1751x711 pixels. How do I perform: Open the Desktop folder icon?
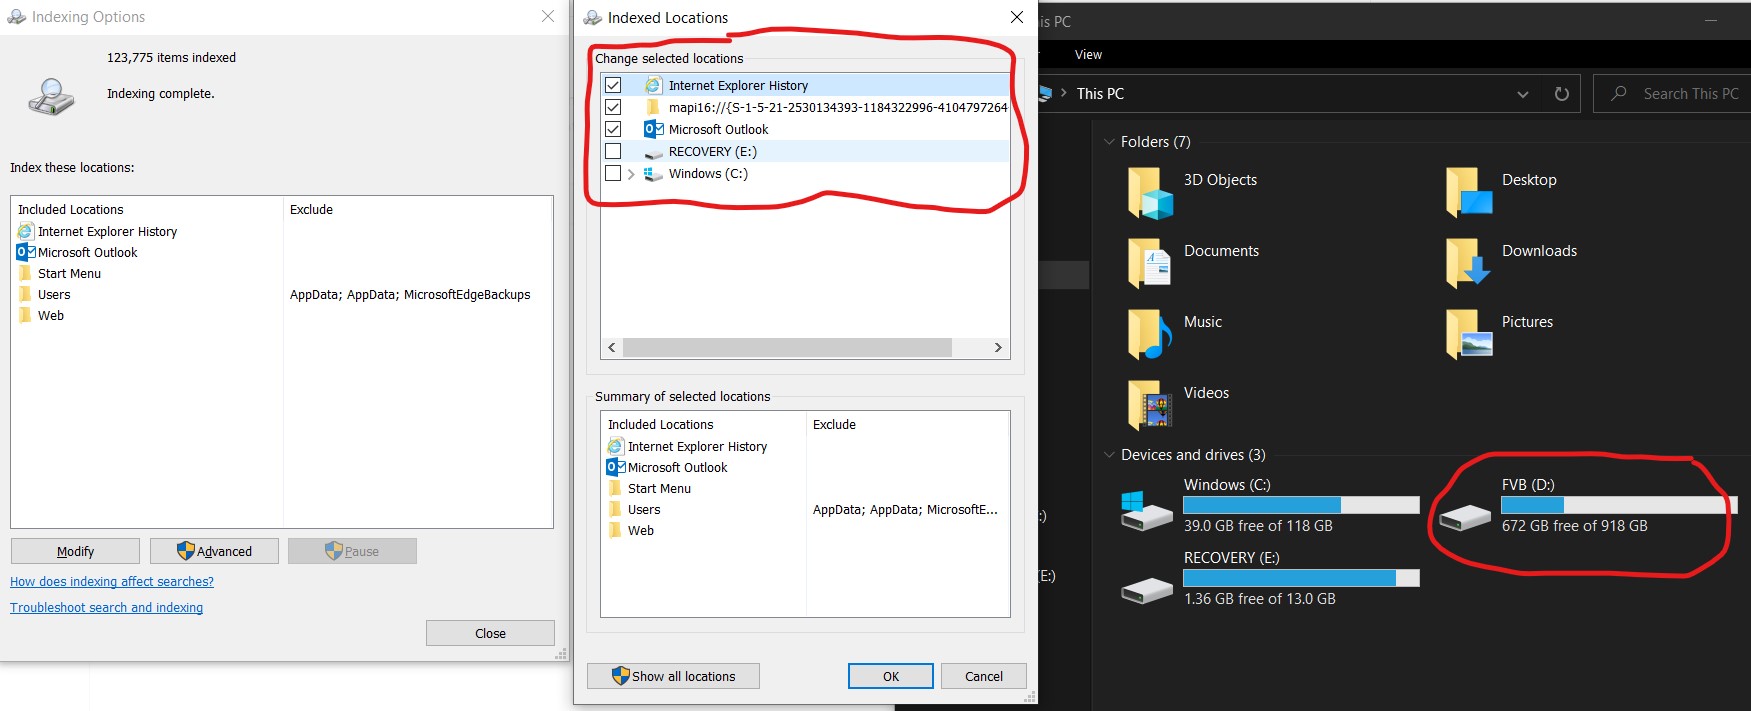pos(1468,193)
